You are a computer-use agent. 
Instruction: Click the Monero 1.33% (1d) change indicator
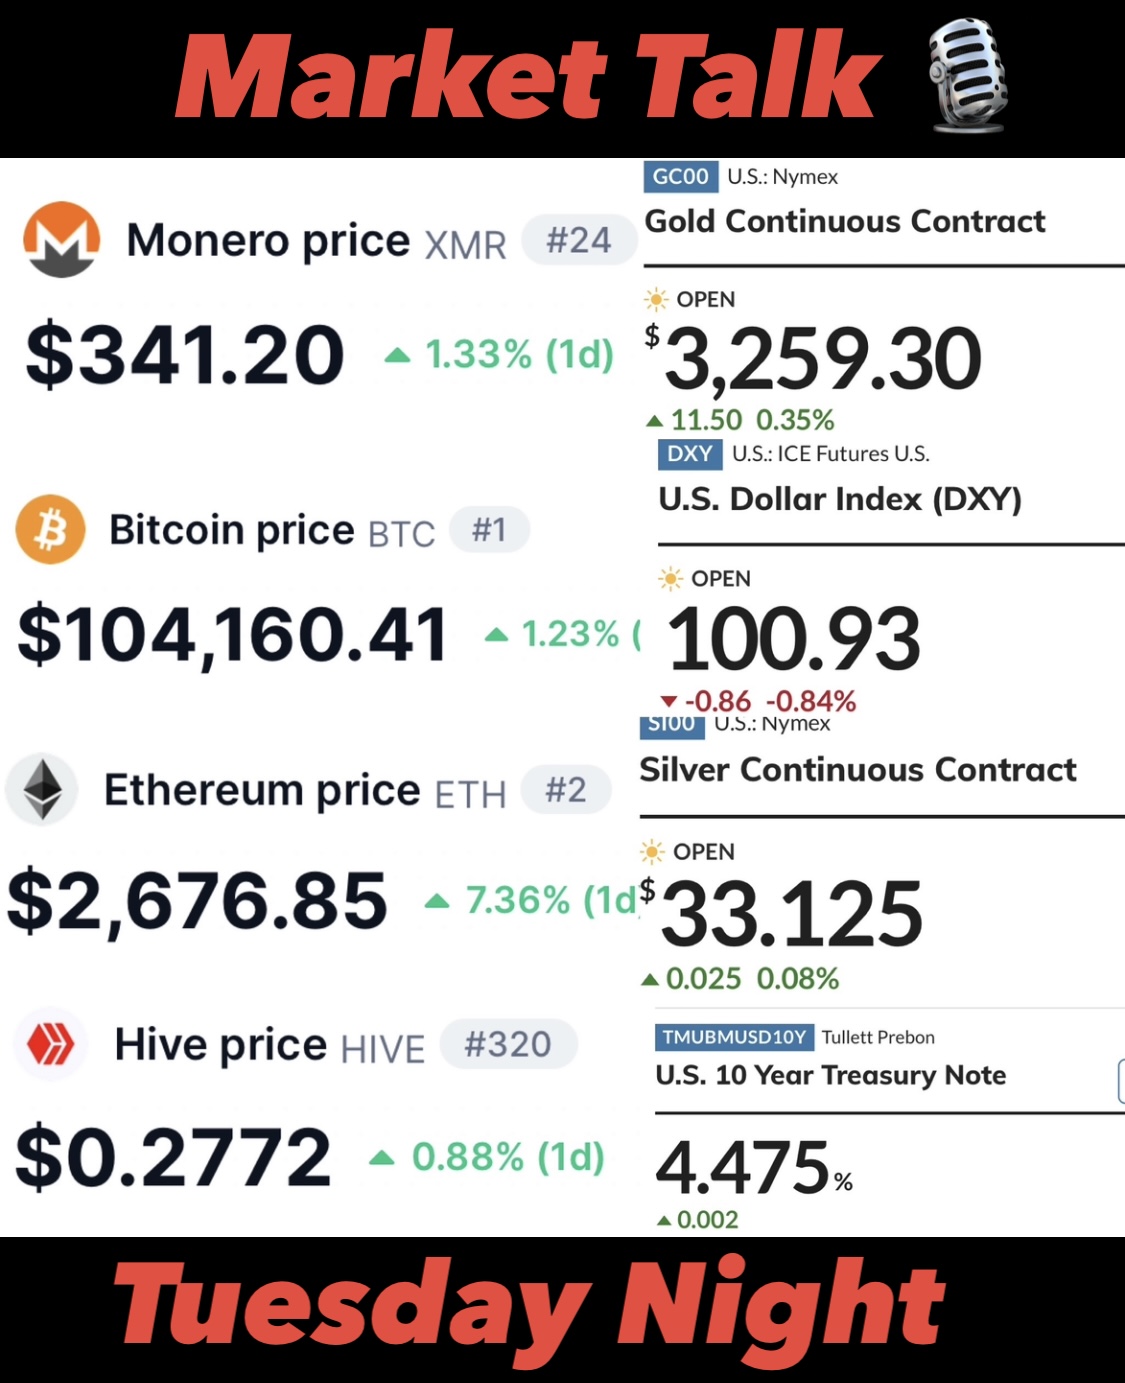point(499,354)
